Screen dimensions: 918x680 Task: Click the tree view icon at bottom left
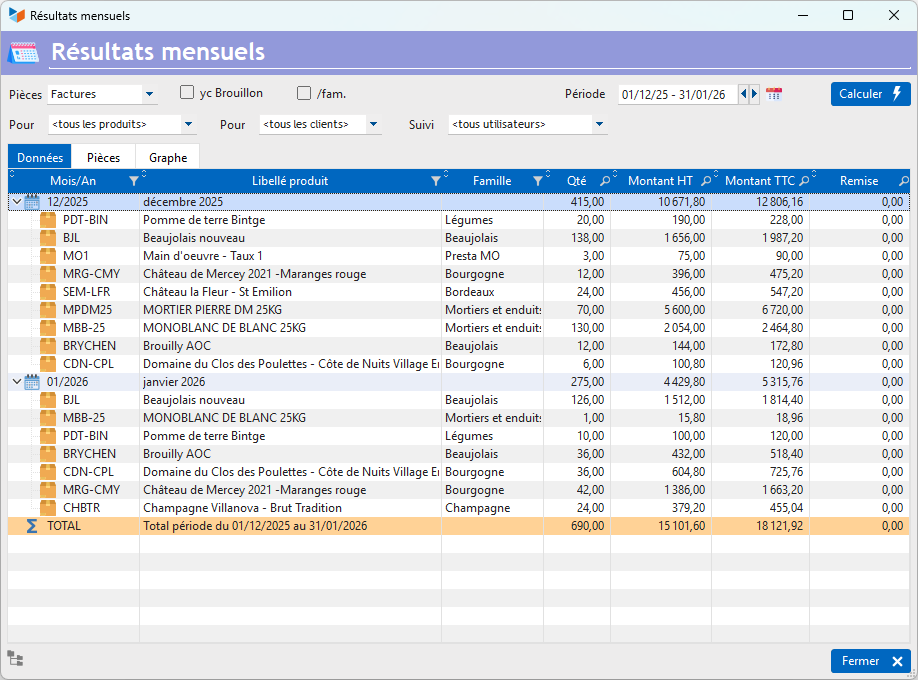pyautogui.click(x=15, y=658)
